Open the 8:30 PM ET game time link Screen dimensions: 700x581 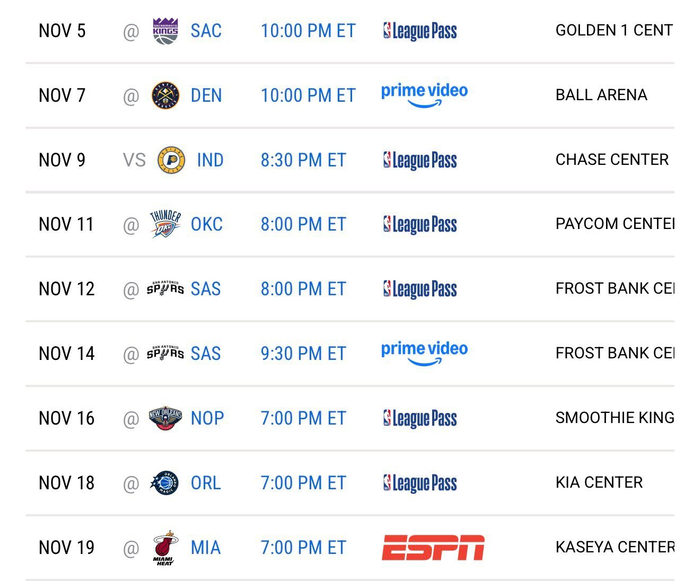[303, 160]
